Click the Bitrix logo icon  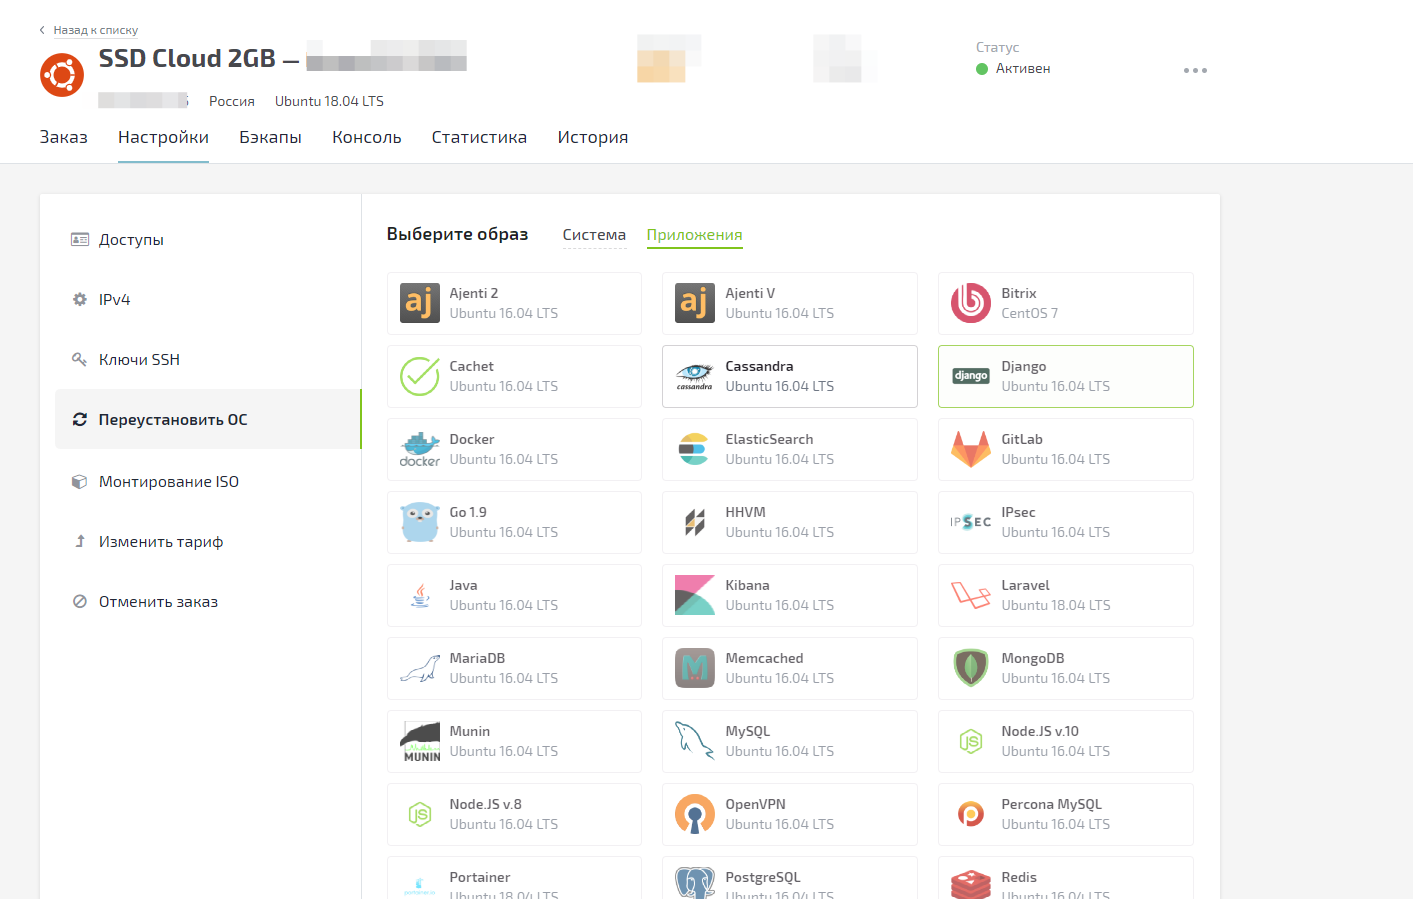click(971, 303)
